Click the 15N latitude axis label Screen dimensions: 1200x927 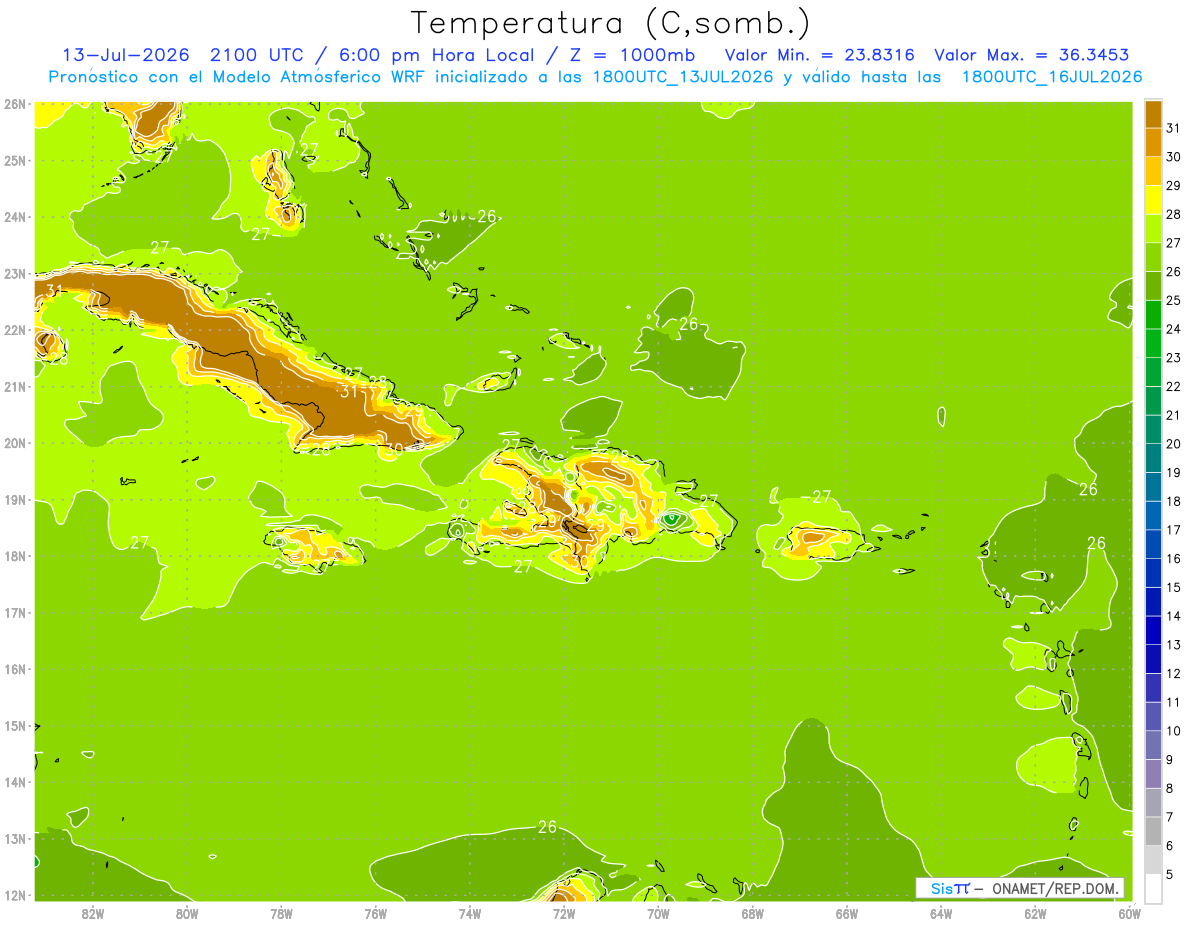[14, 725]
